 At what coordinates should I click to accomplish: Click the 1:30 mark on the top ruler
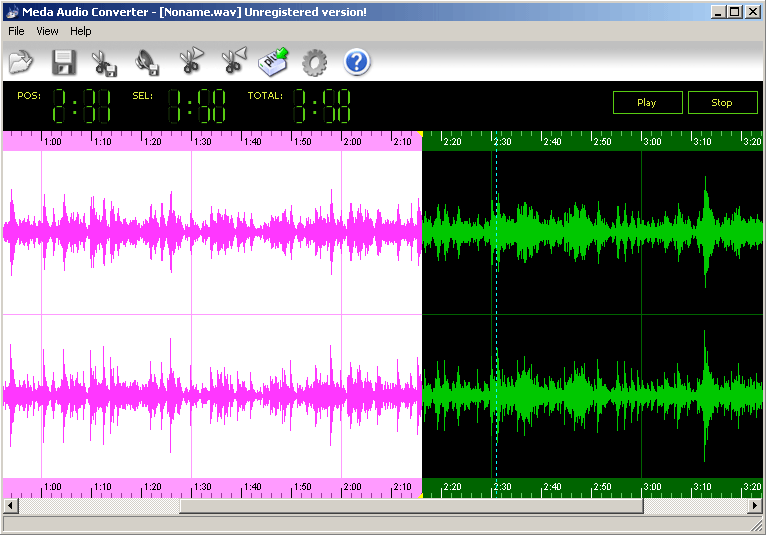click(x=202, y=142)
